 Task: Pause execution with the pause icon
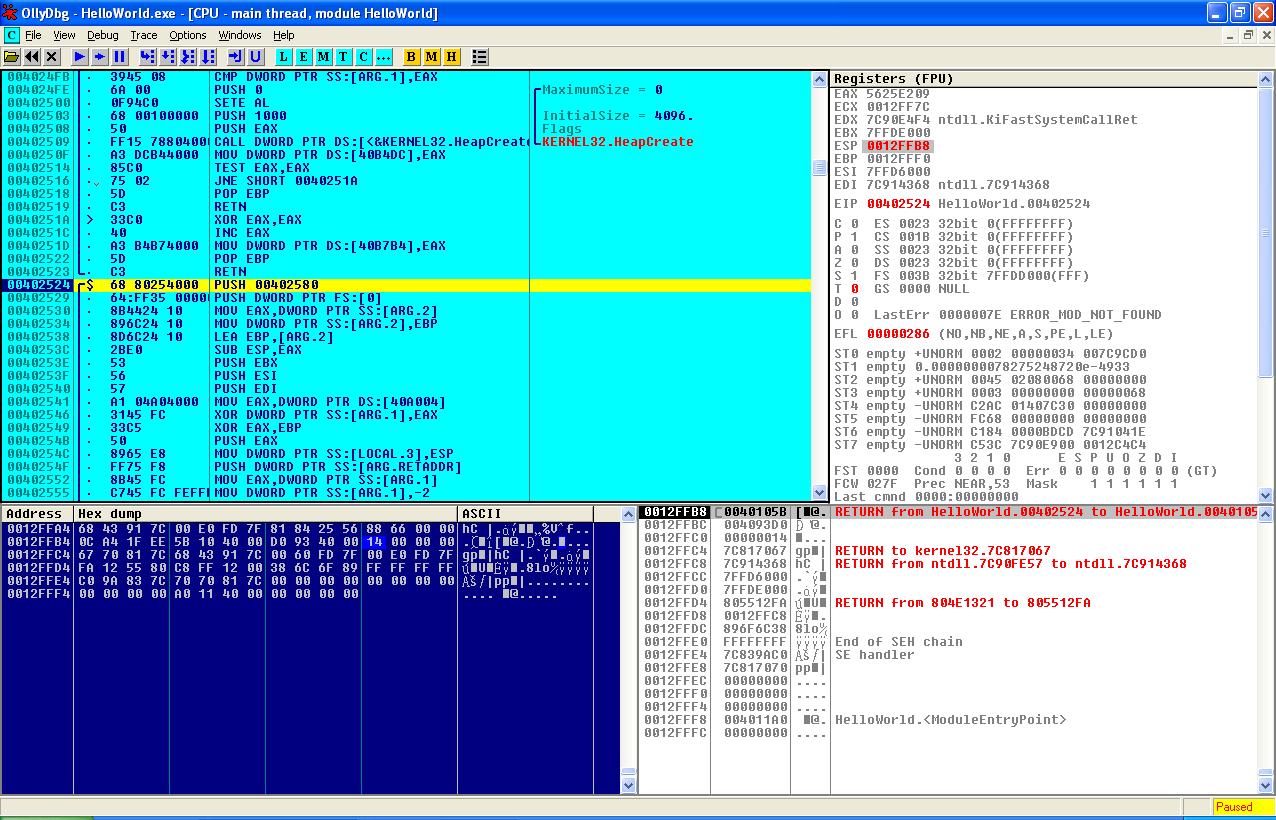tap(120, 57)
